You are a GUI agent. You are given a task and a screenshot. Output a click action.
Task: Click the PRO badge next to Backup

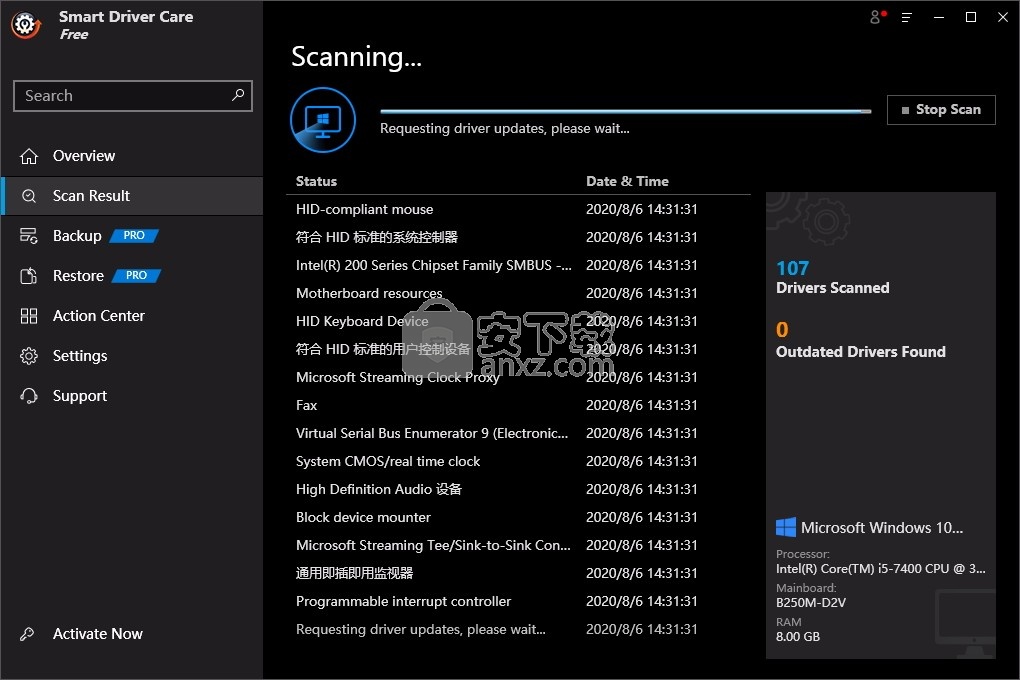134,236
